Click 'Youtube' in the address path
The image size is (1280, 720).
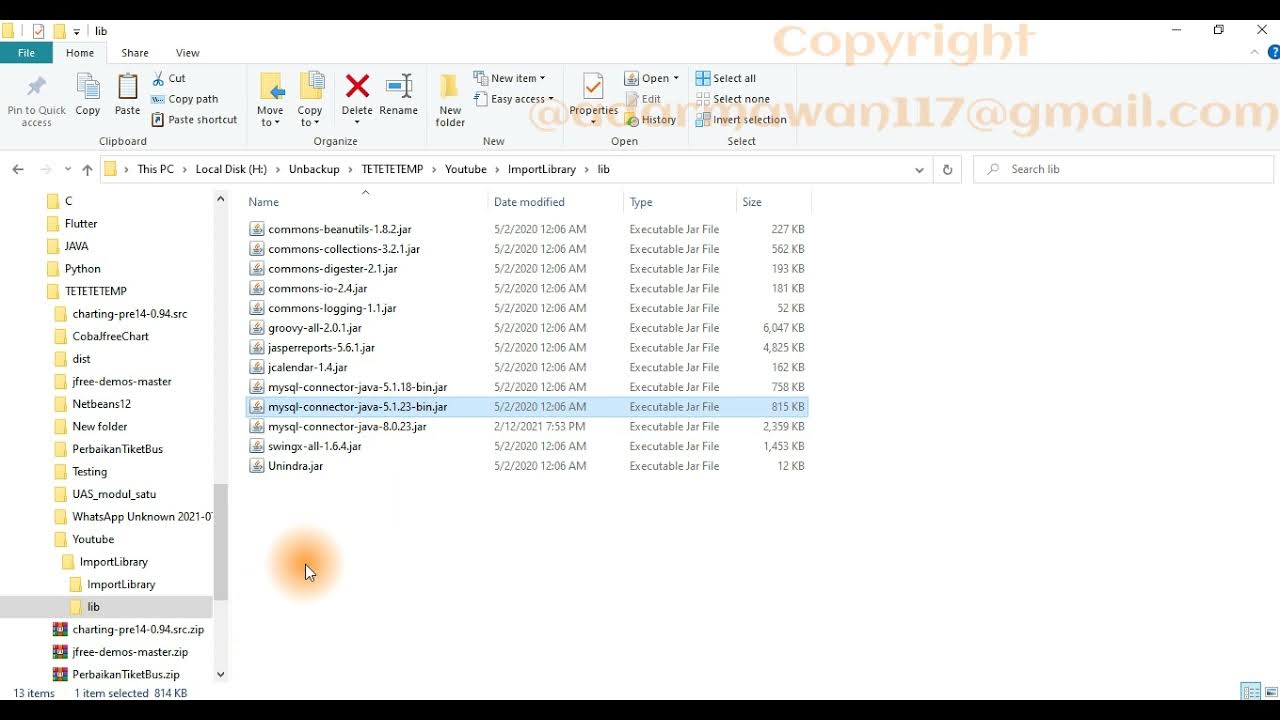point(465,169)
